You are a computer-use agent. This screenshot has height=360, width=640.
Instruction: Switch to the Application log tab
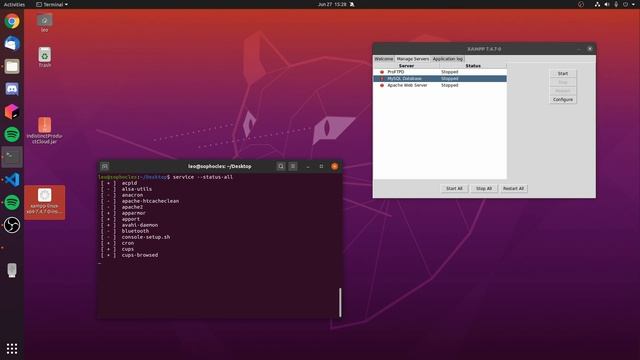click(447, 59)
